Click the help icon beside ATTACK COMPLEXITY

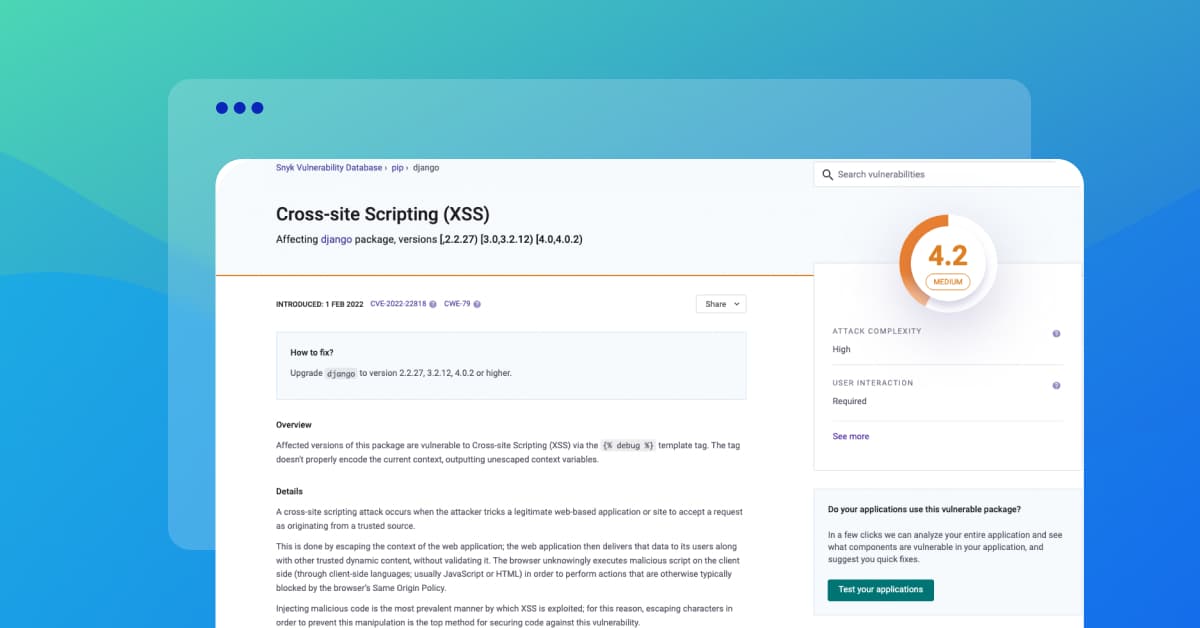pos(1056,332)
